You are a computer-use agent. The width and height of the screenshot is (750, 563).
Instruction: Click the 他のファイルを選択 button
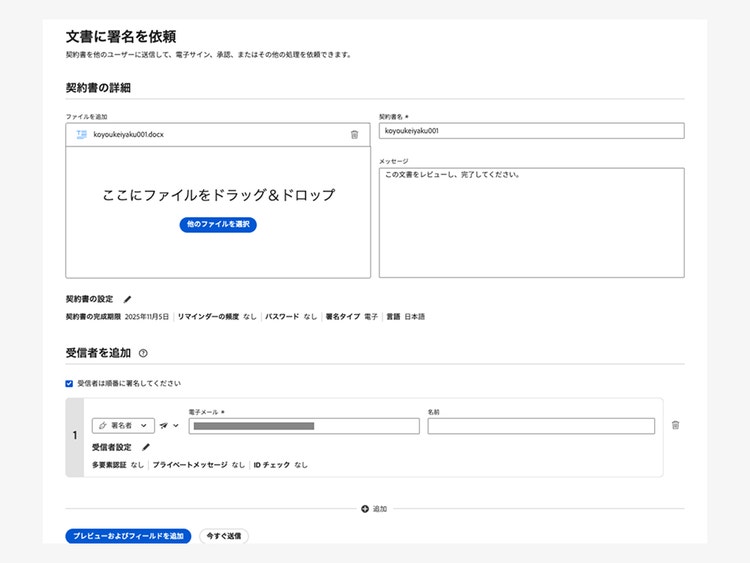point(218,224)
